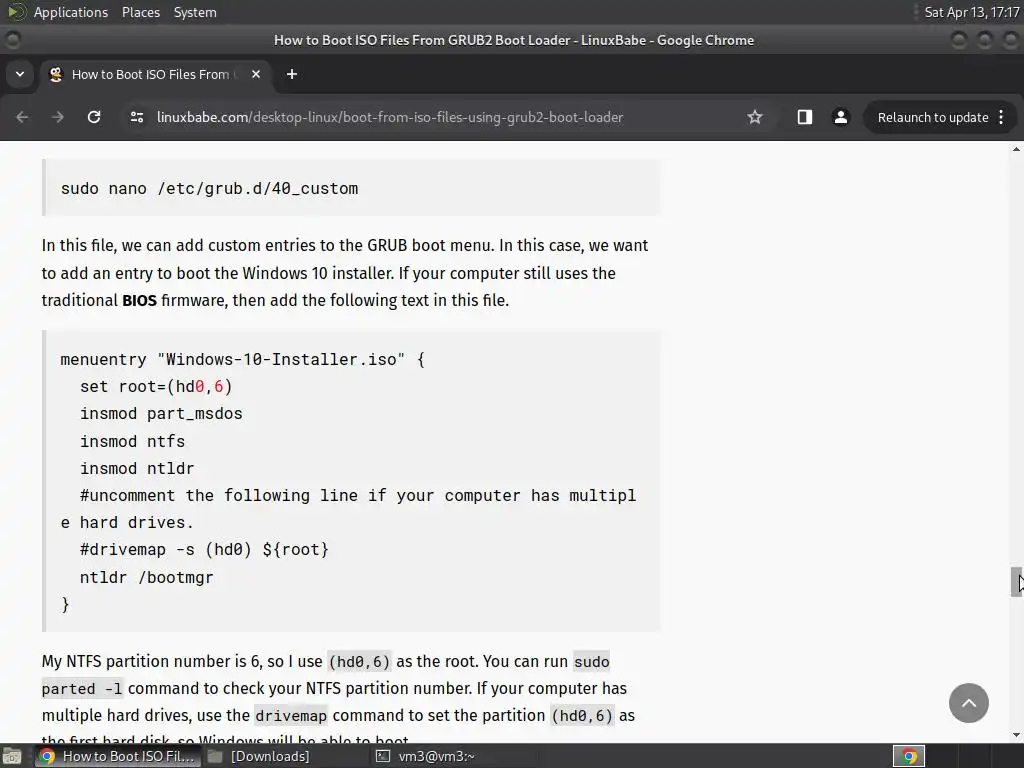Click the 'insmod ntfs' line
The width and height of the screenshot is (1024, 768).
pyautogui.click(x=132, y=441)
